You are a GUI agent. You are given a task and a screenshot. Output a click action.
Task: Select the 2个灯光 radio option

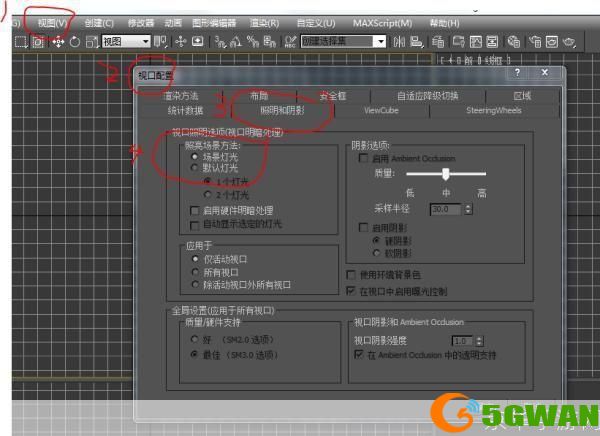point(207,194)
